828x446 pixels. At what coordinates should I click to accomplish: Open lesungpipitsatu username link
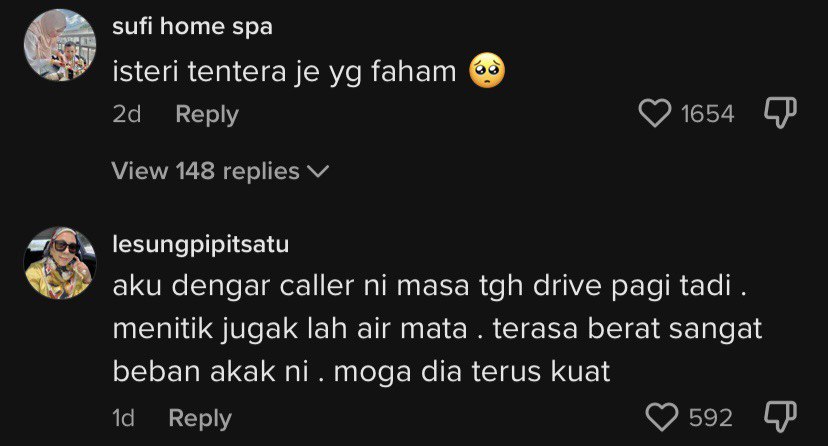(201, 245)
